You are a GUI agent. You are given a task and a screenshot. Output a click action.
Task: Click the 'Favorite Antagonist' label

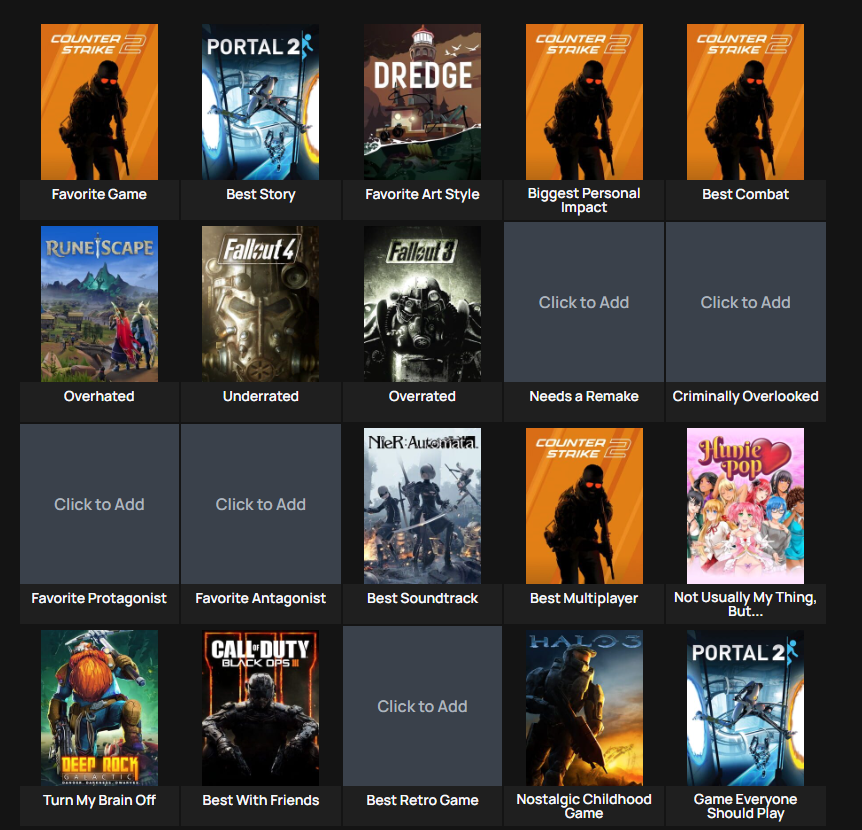coord(261,598)
